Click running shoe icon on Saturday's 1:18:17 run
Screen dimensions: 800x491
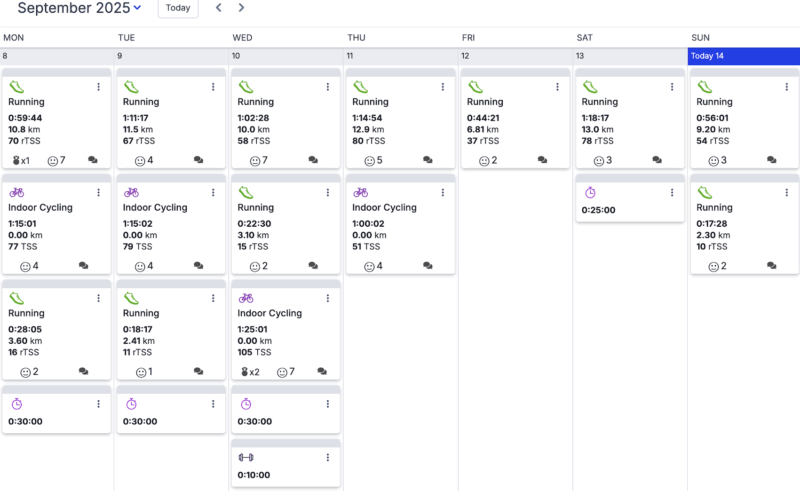click(590, 87)
